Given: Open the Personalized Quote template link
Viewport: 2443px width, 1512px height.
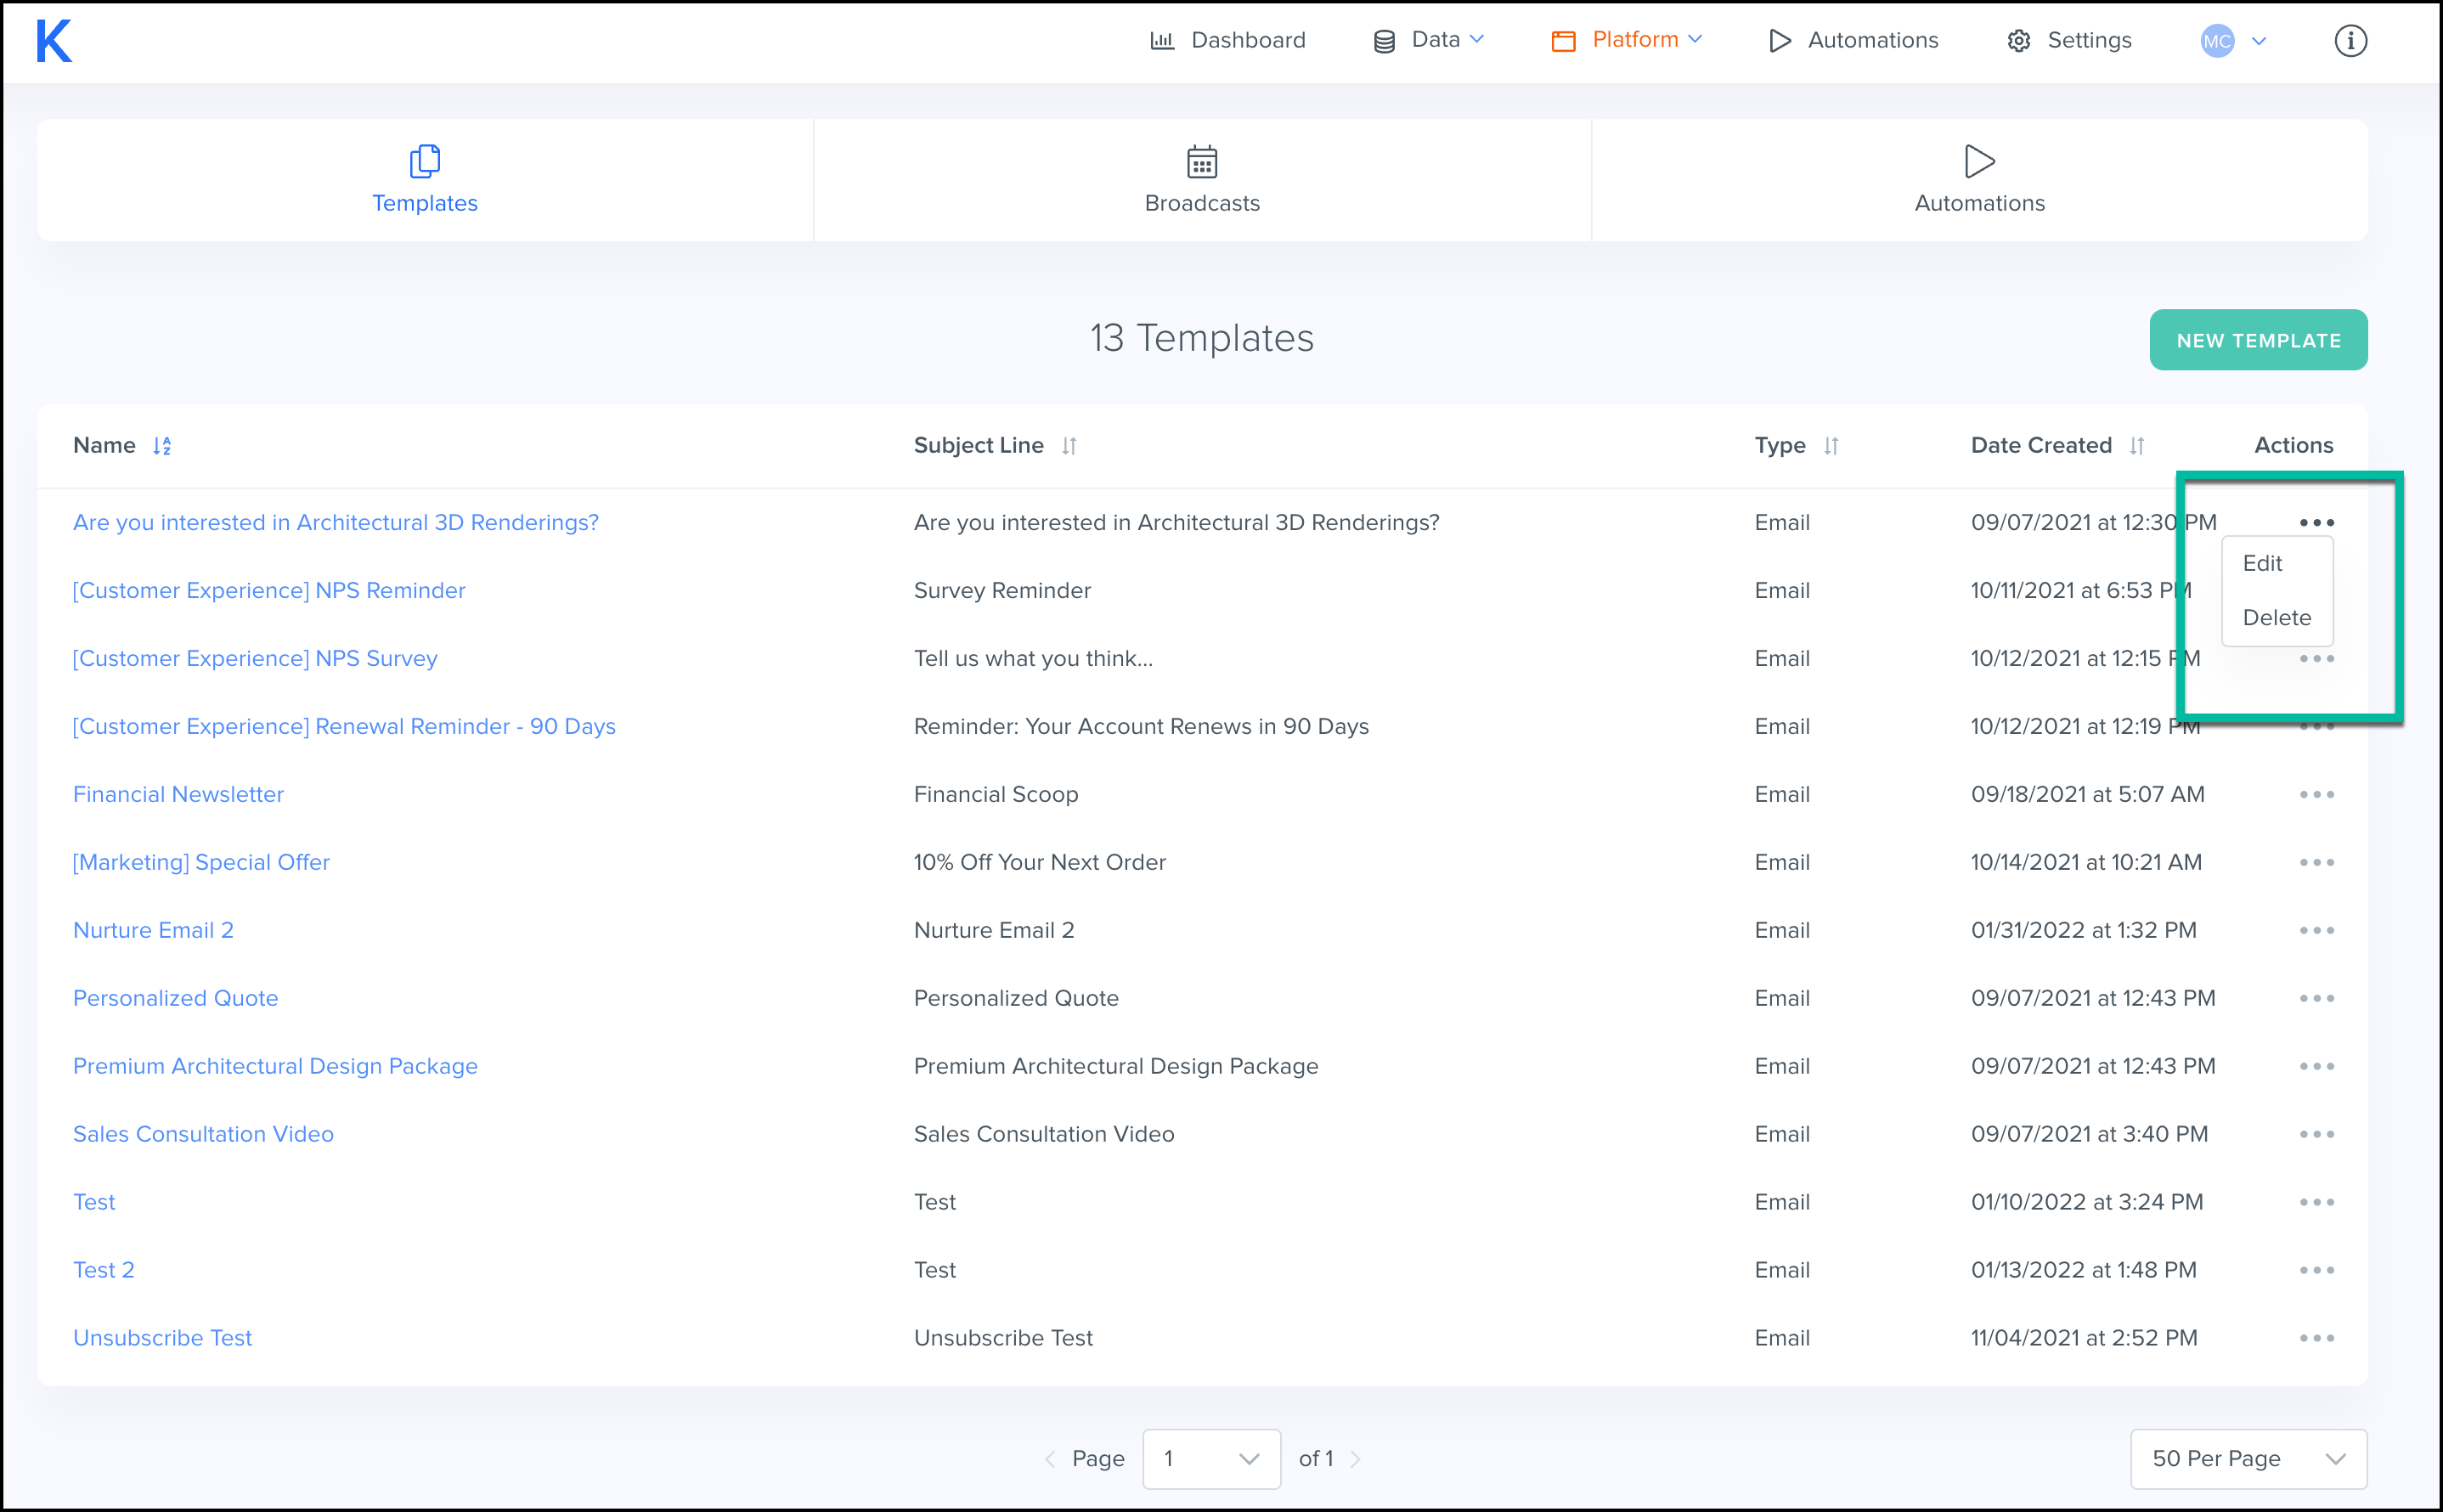Looking at the screenshot, I should pos(176,998).
